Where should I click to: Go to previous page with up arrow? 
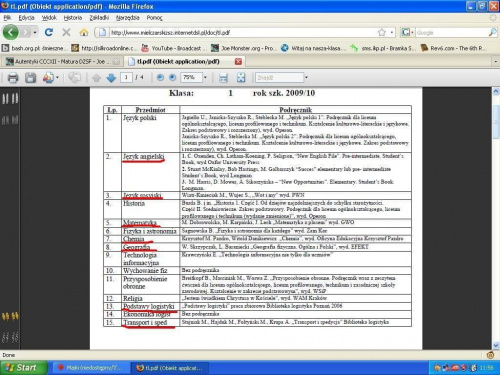(x=96, y=78)
